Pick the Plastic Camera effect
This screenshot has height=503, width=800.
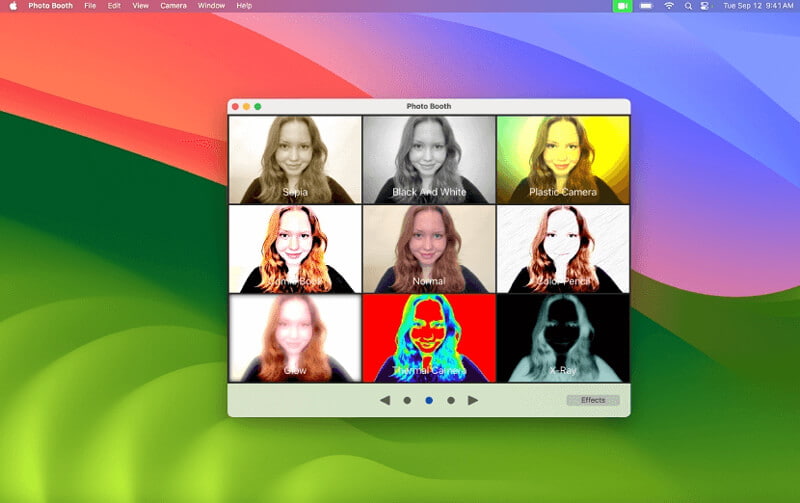[563, 160]
